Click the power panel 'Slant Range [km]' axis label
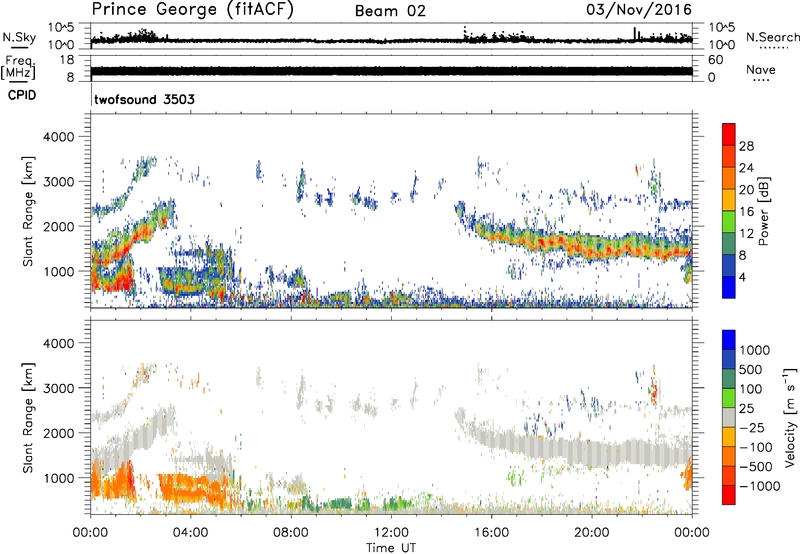 coord(28,211)
